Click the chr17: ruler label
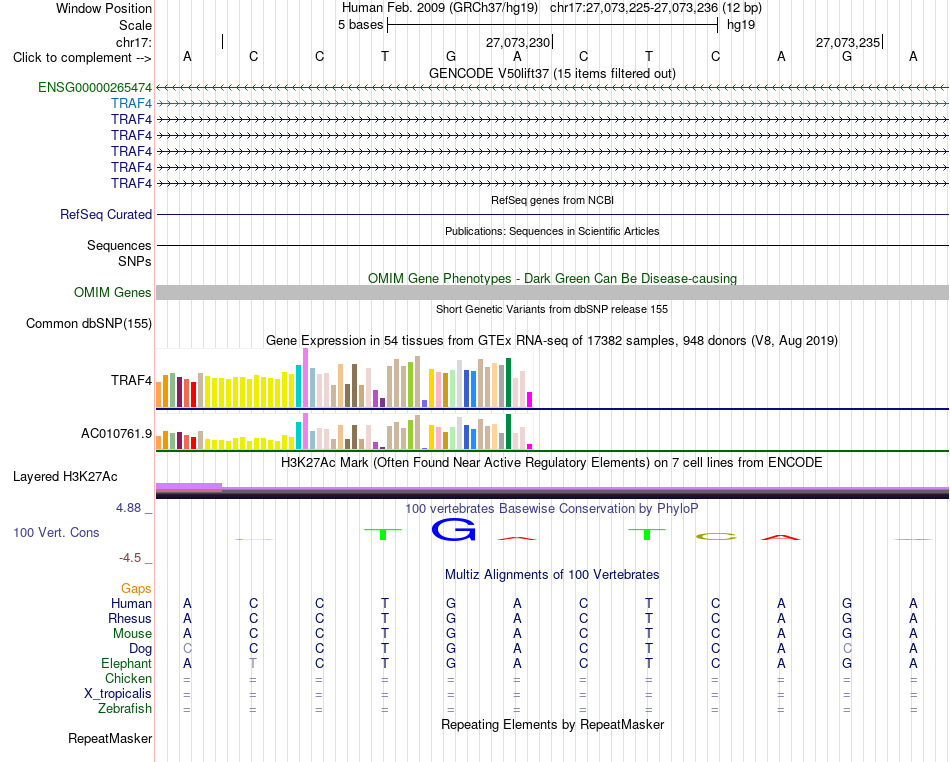 (x=134, y=42)
